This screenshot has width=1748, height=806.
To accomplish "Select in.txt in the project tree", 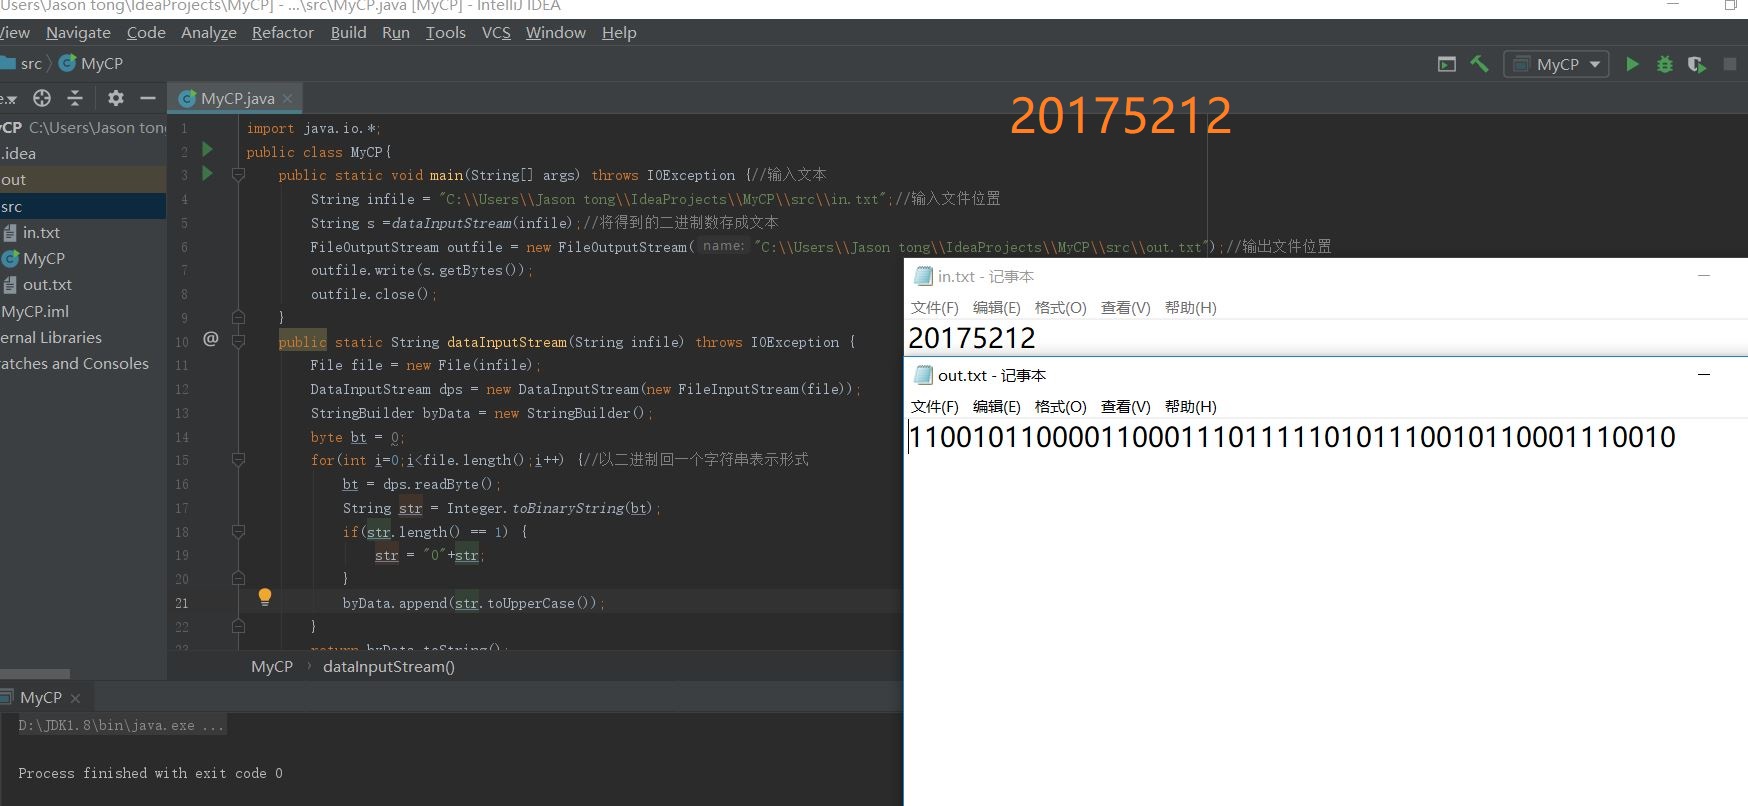I will point(83,232).
